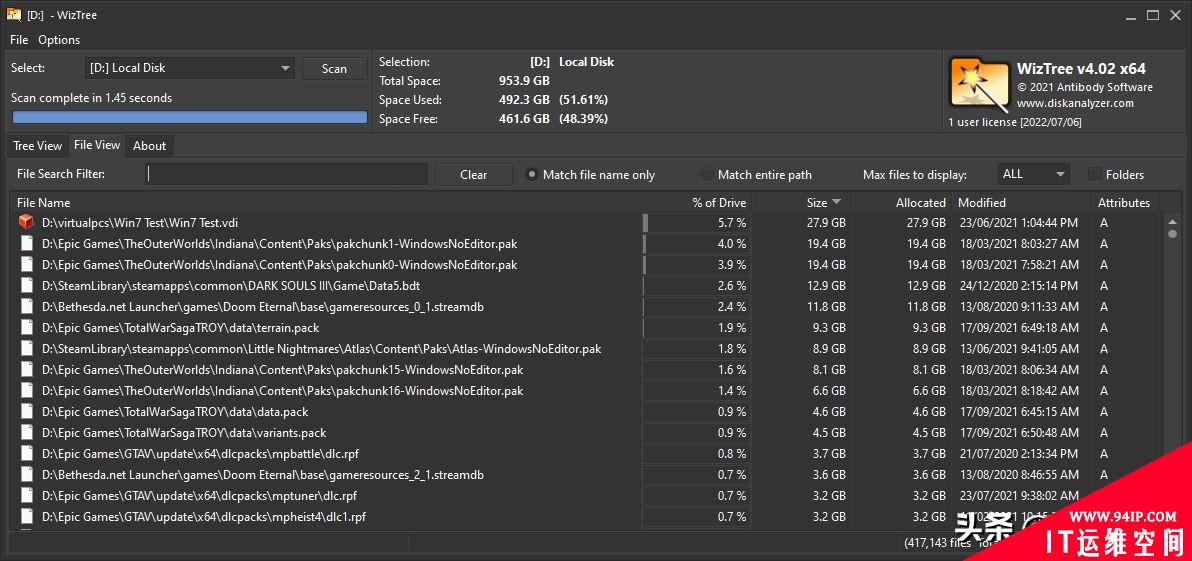Click file icon for pakchunk1-WindowsNoEditor.pak
Image resolution: width=1192 pixels, height=561 pixels.
(x=27, y=244)
